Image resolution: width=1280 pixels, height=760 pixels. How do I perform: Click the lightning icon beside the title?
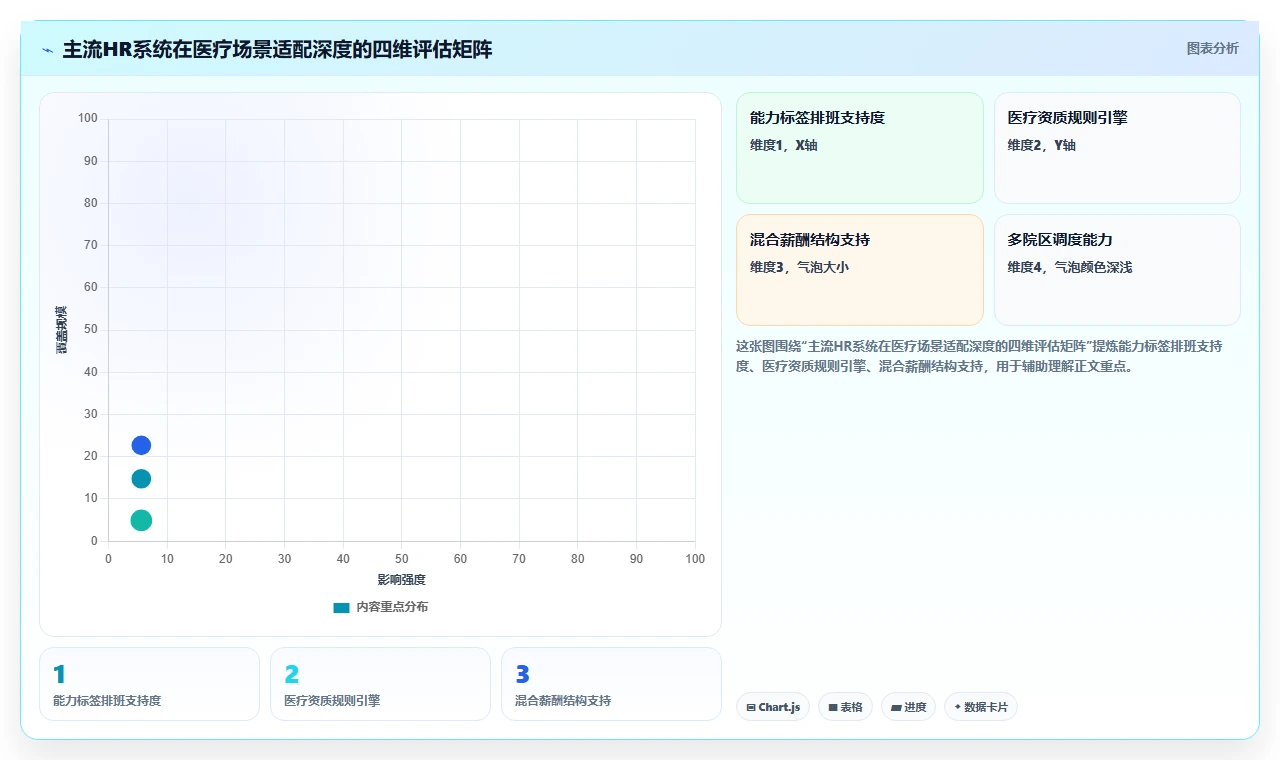point(48,50)
